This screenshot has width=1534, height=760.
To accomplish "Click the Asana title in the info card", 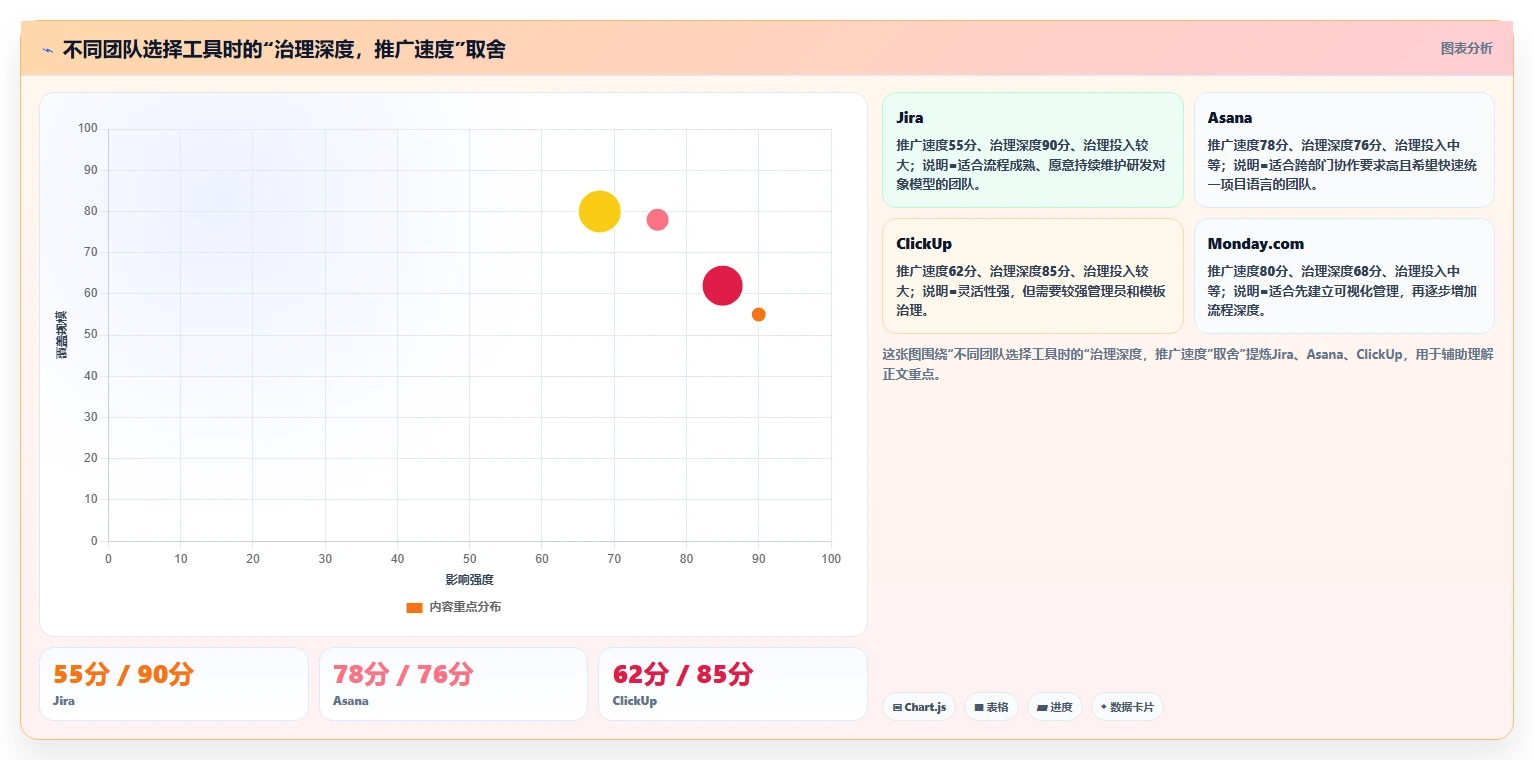I will tap(1230, 118).
